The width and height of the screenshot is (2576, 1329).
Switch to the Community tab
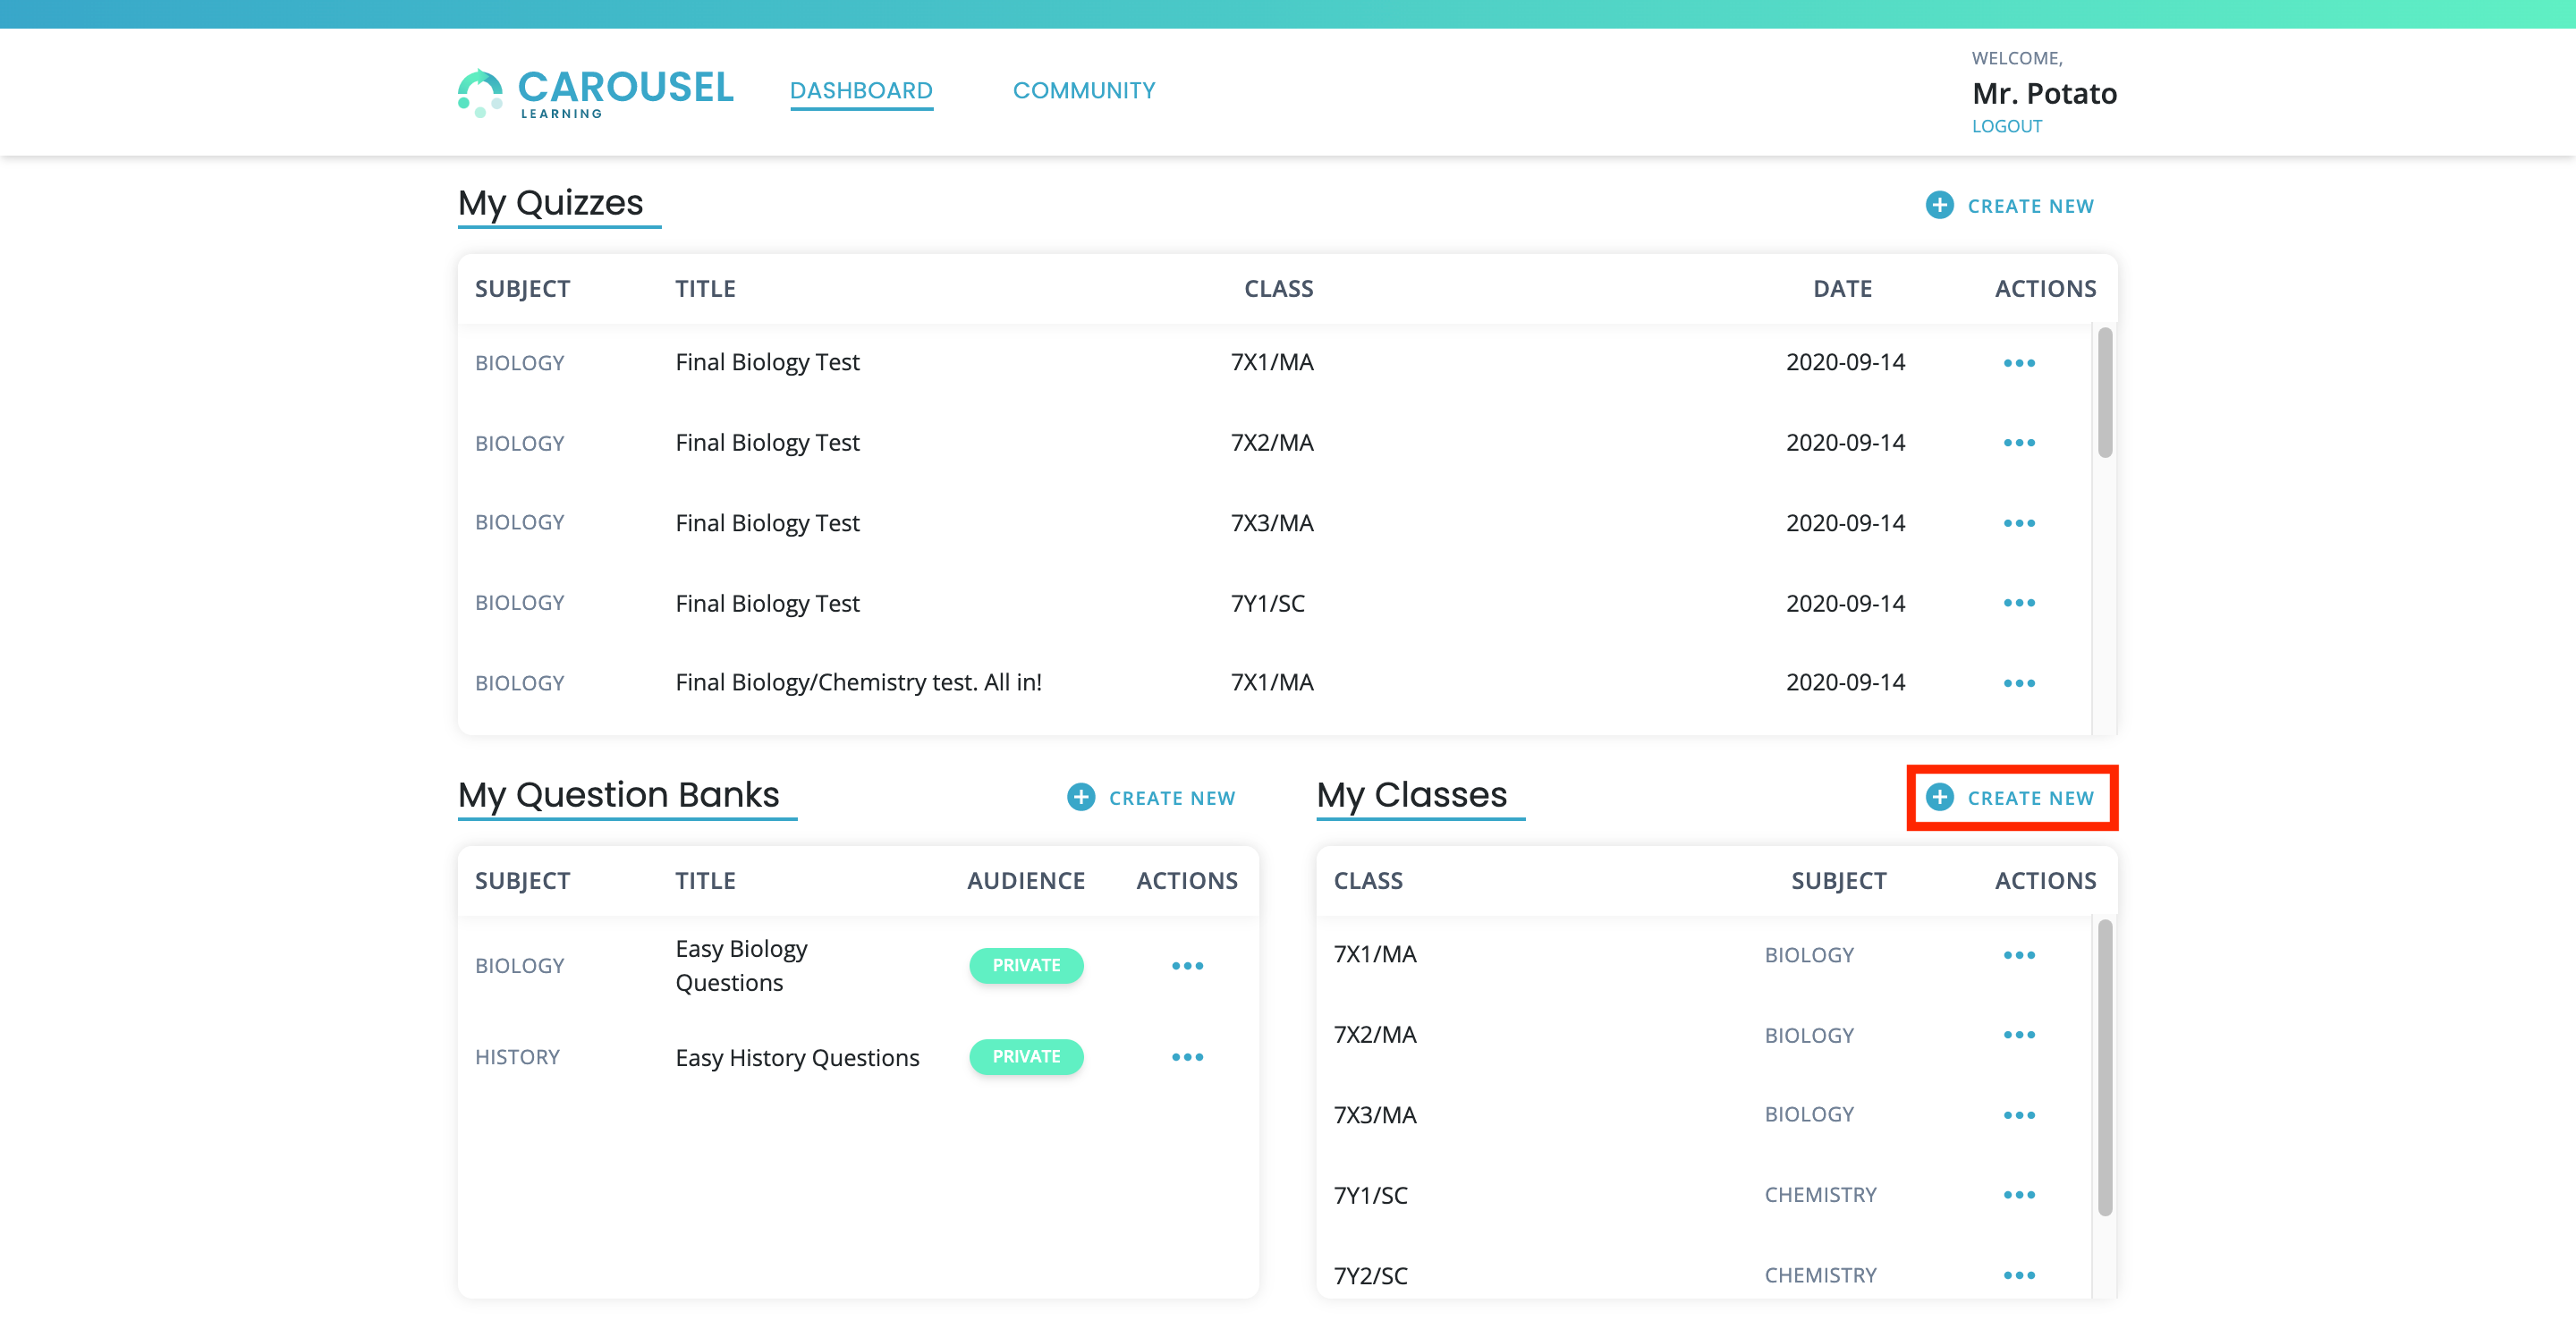[1084, 91]
